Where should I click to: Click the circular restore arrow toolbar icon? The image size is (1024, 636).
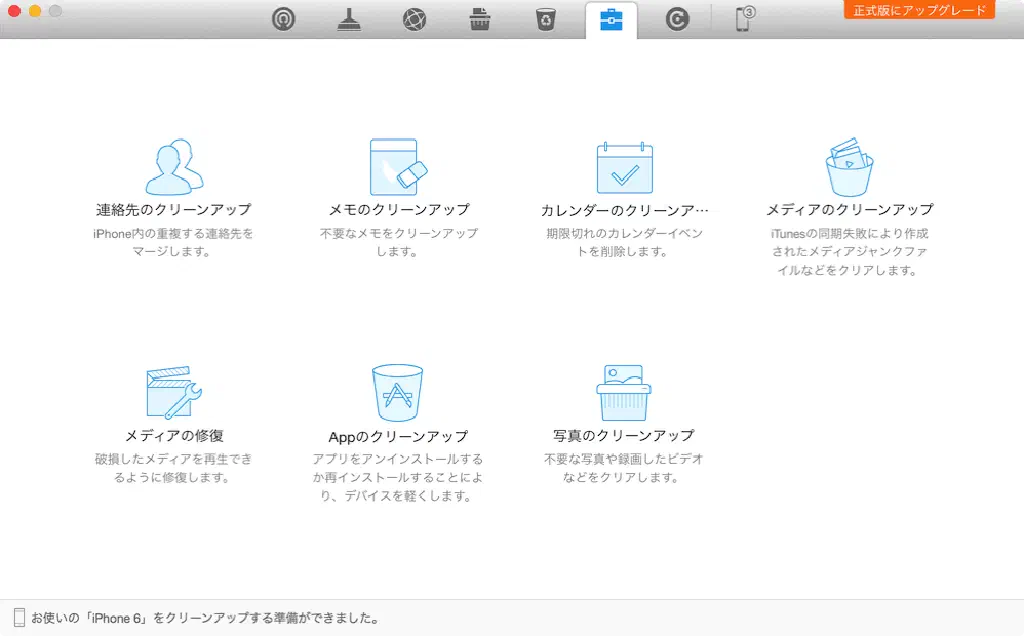677,20
